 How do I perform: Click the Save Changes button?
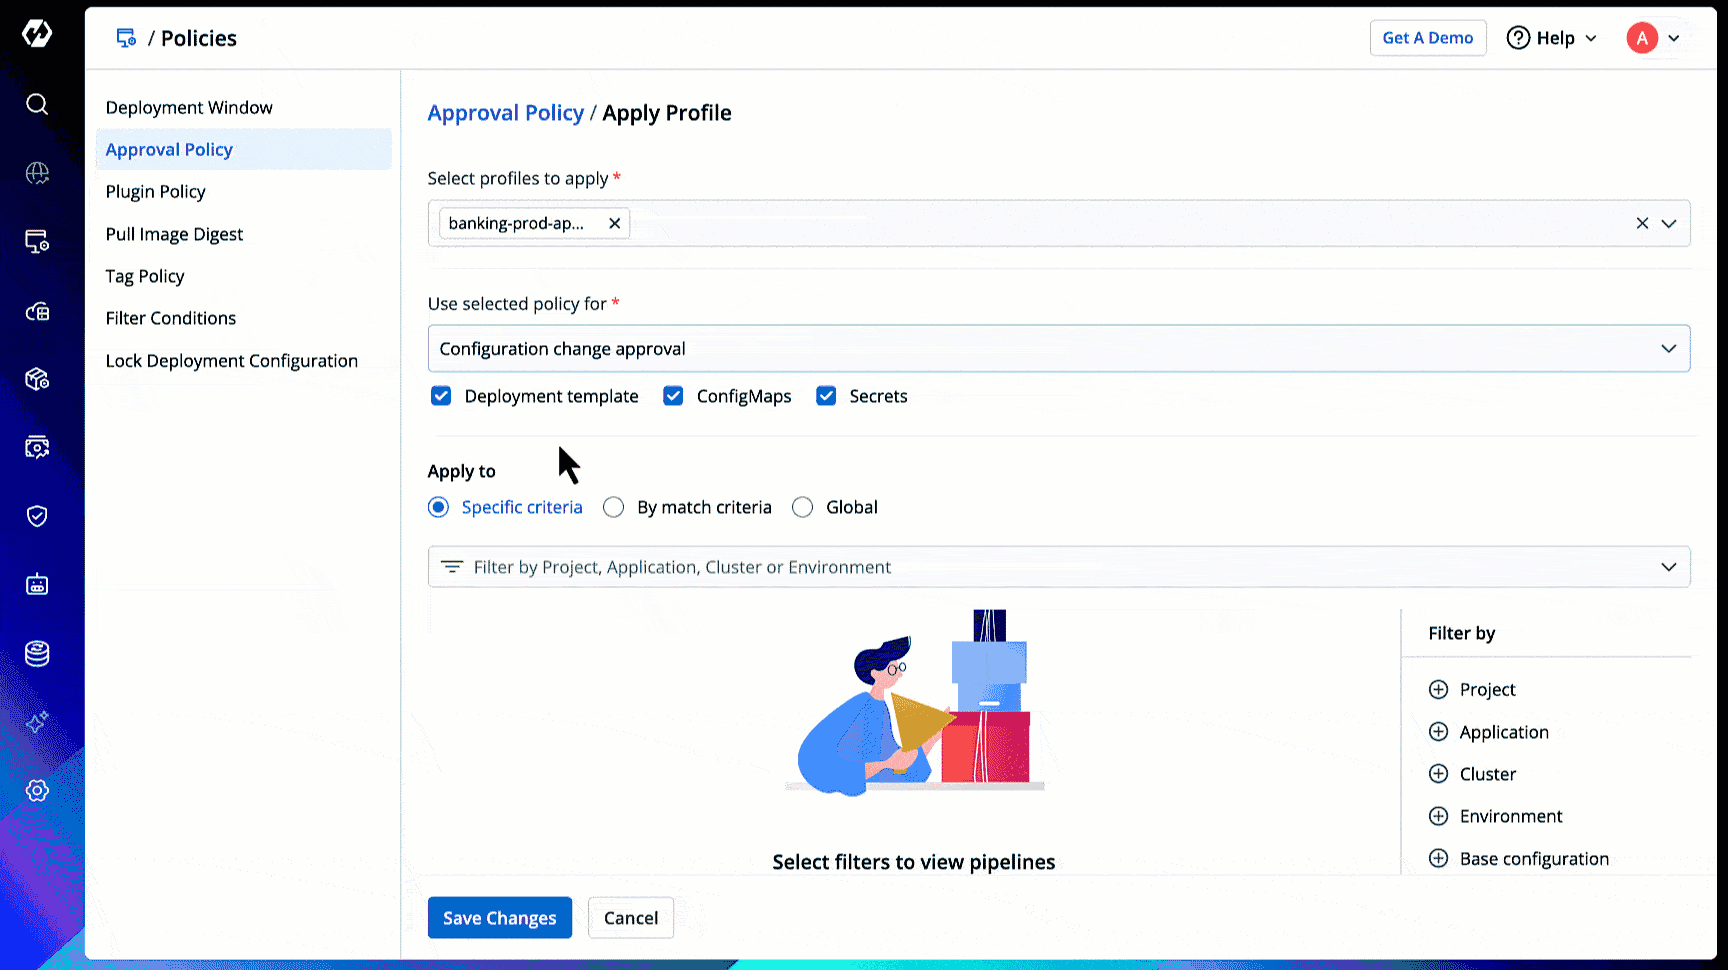tap(499, 918)
